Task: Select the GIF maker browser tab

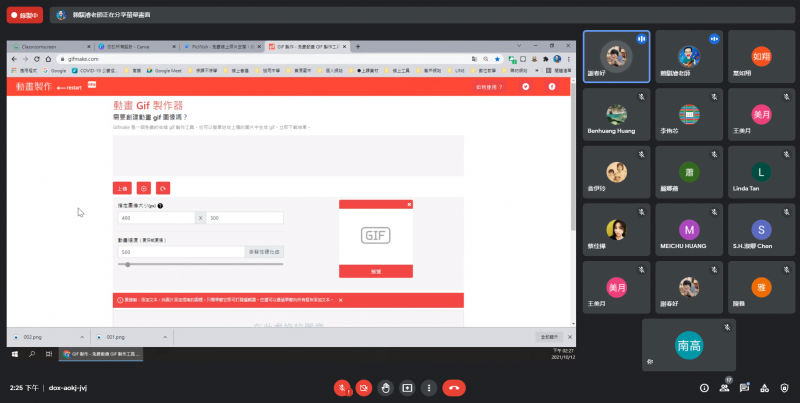Action: pyautogui.click(x=308, y=46)
